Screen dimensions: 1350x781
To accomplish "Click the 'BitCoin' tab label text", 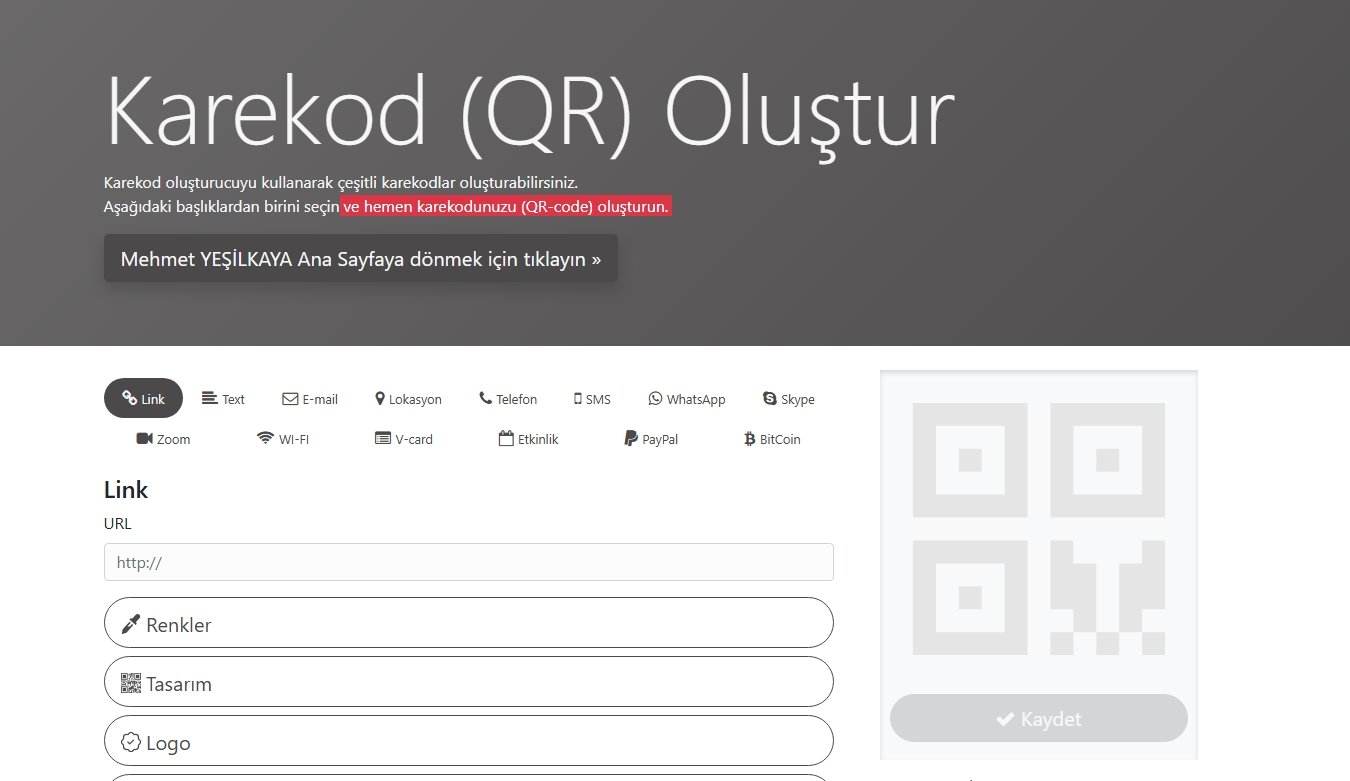I will point(780,439).
